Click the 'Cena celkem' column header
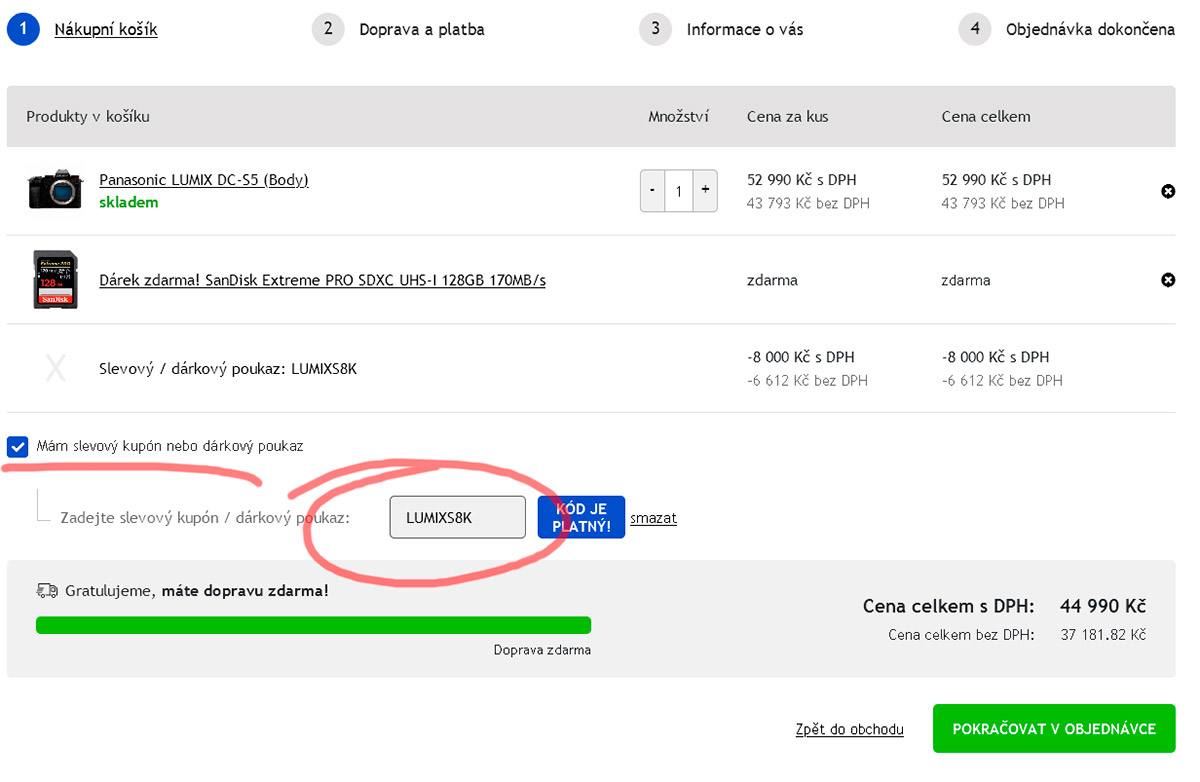This screenshot has height=782, width=1200. click(986, 116)
